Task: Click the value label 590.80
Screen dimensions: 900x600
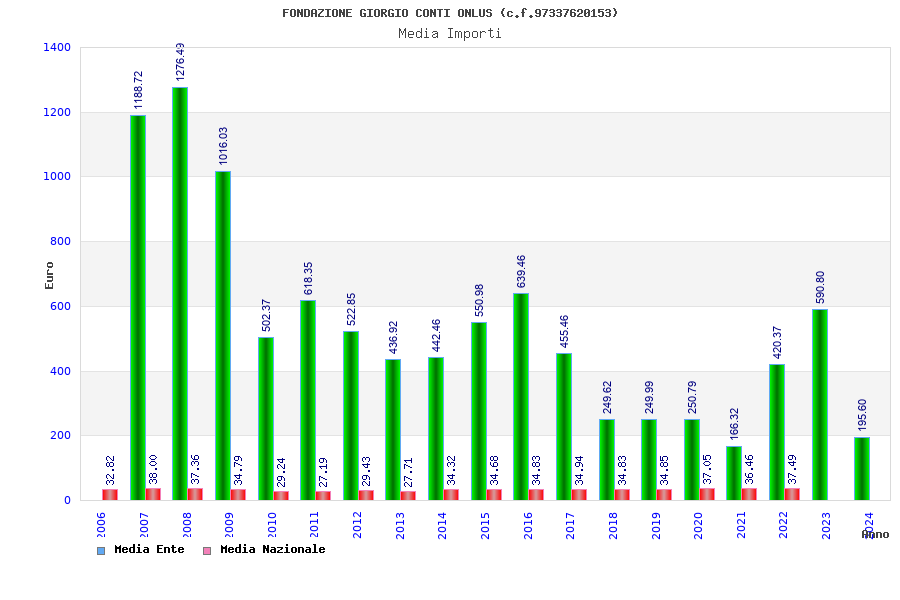Action: coord(820,287)
